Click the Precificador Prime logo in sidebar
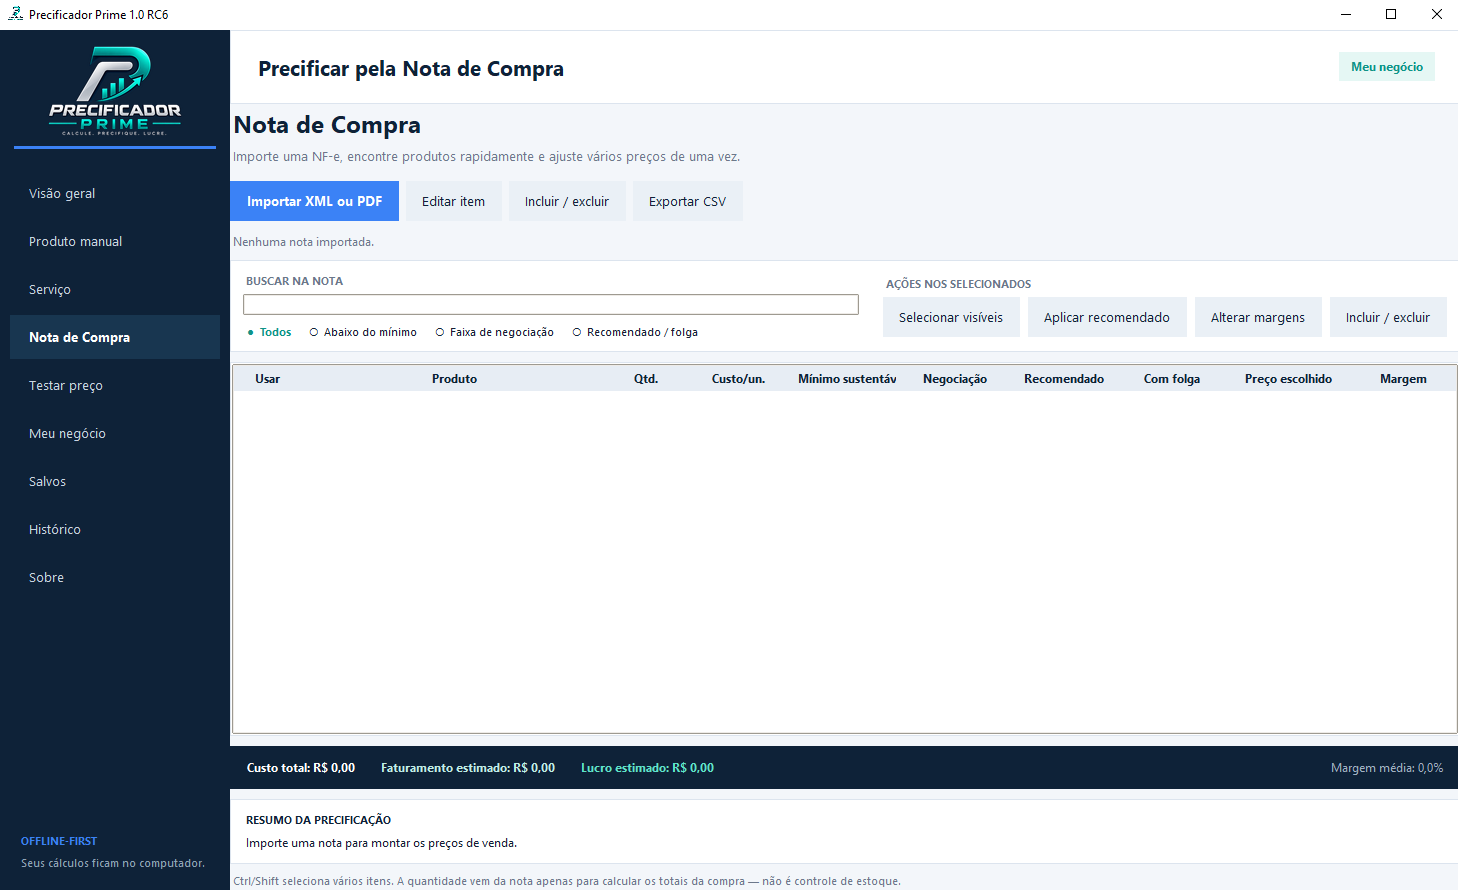1458x890 pixels. [115, 90]
